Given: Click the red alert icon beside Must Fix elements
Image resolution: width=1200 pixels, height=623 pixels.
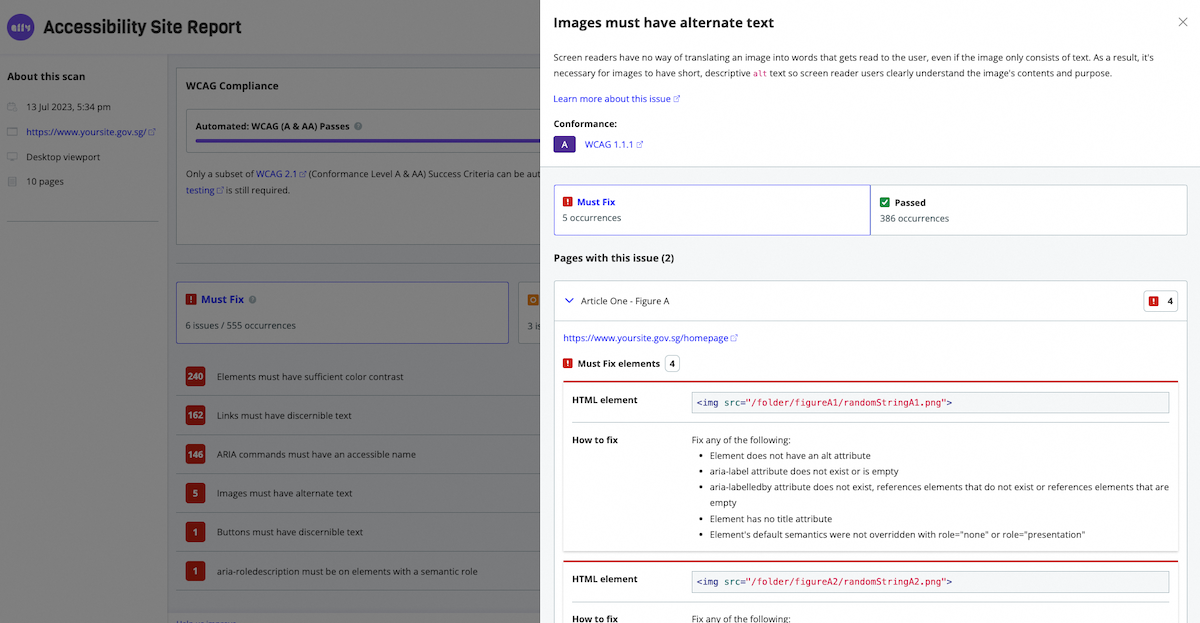Looking at the screenshot, I should (568, 363).
